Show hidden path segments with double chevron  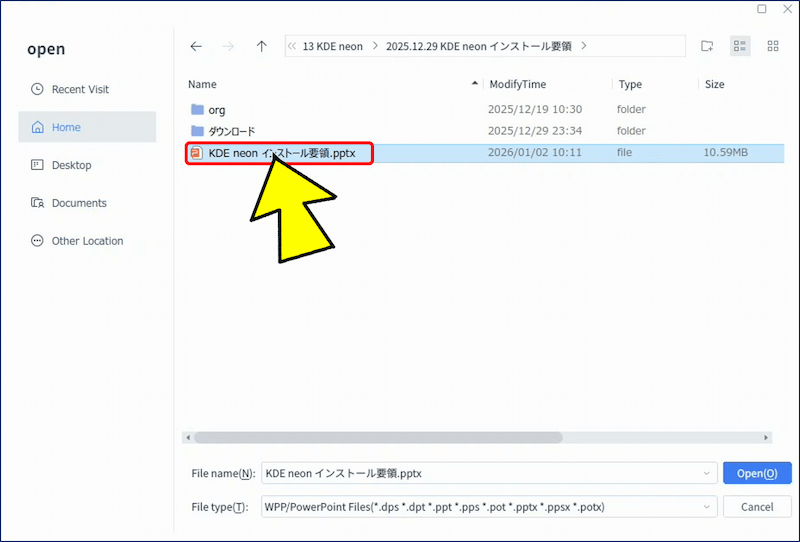(292, 46)
